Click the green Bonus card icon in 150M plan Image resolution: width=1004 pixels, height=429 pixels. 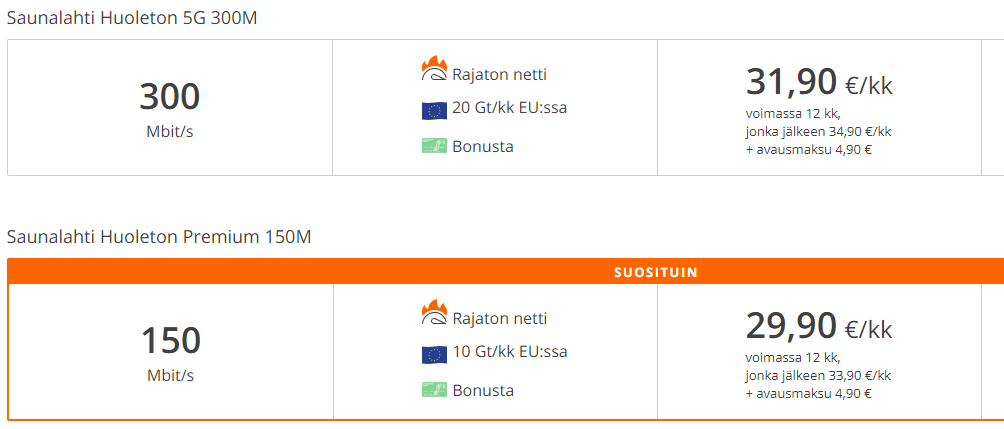434,390
